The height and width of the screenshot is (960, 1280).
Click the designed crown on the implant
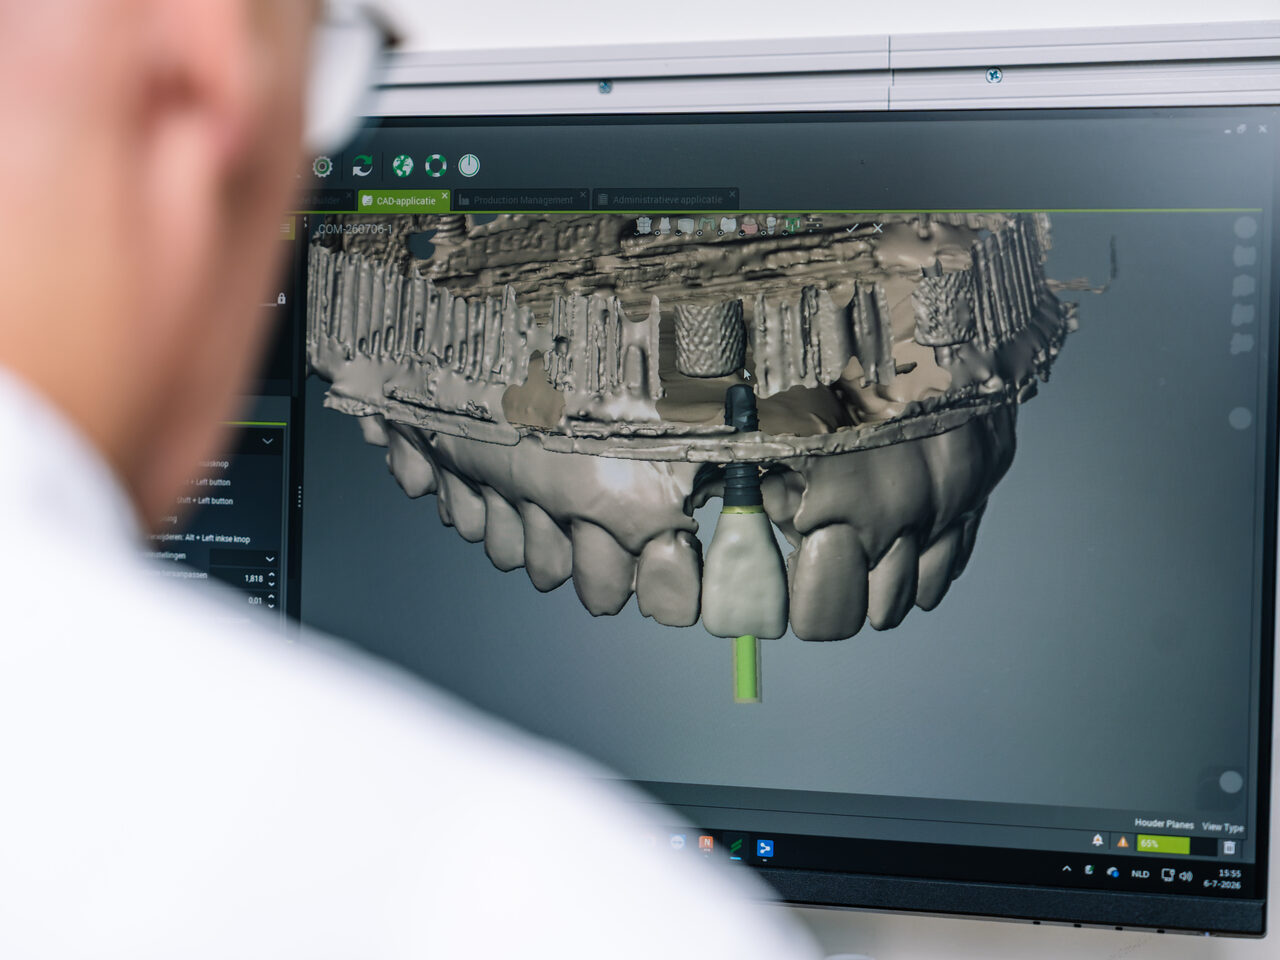(745, 573)
